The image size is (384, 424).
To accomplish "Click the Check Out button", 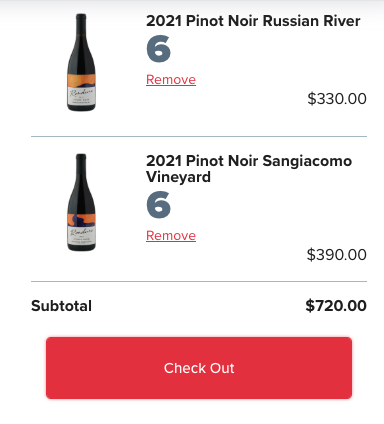I will pos(199,368).
